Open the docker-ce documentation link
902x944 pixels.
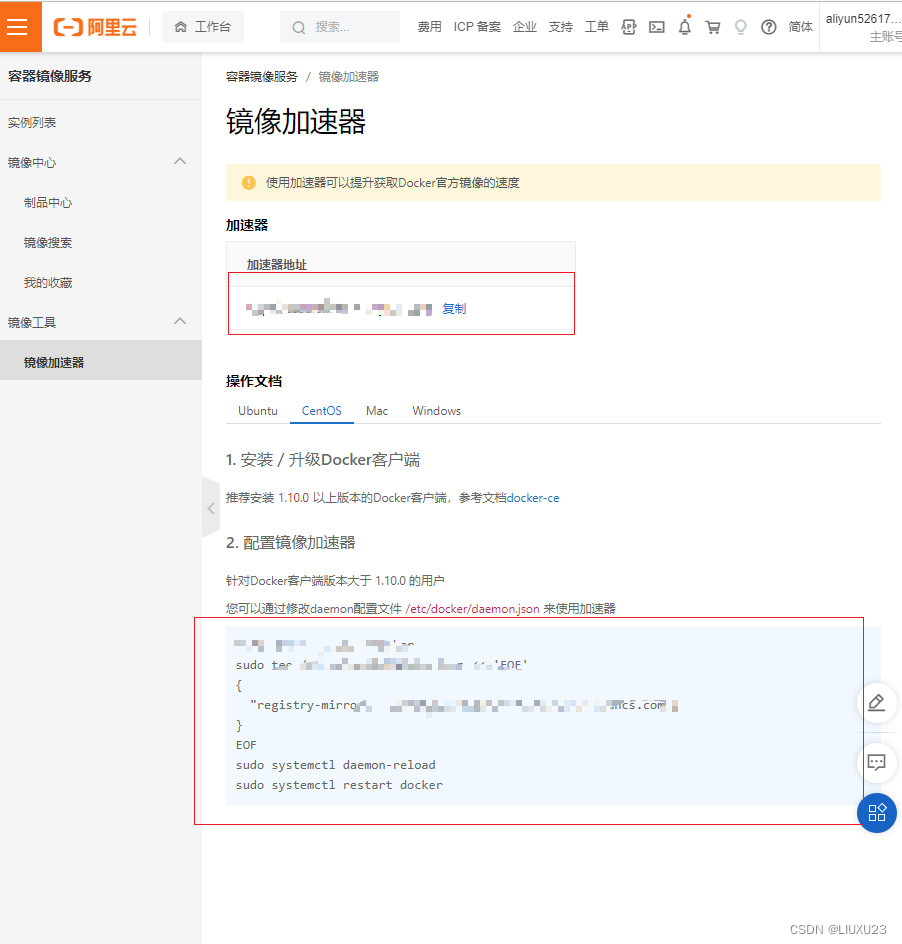[533, 498]
